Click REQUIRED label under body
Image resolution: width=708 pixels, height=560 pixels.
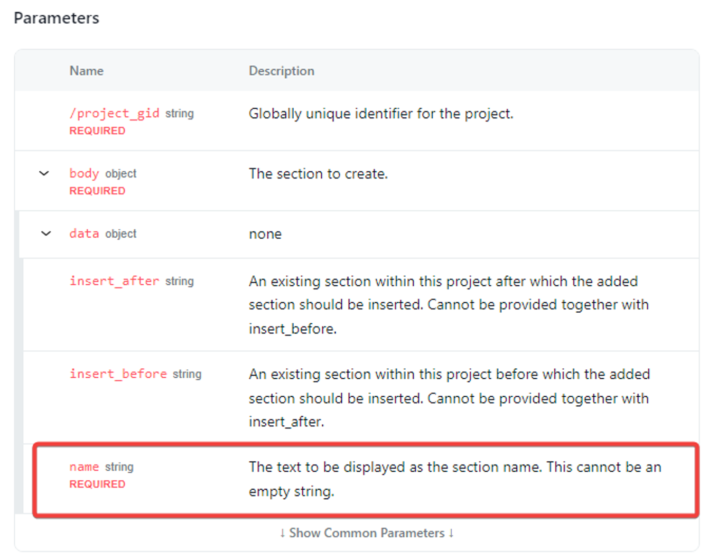point(97,191)
